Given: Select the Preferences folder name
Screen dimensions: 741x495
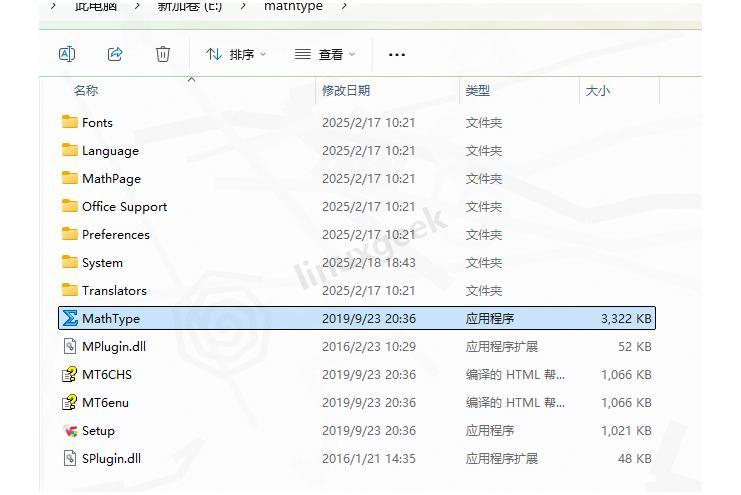Looking at the screenshot, I should [x=116, y=234].
